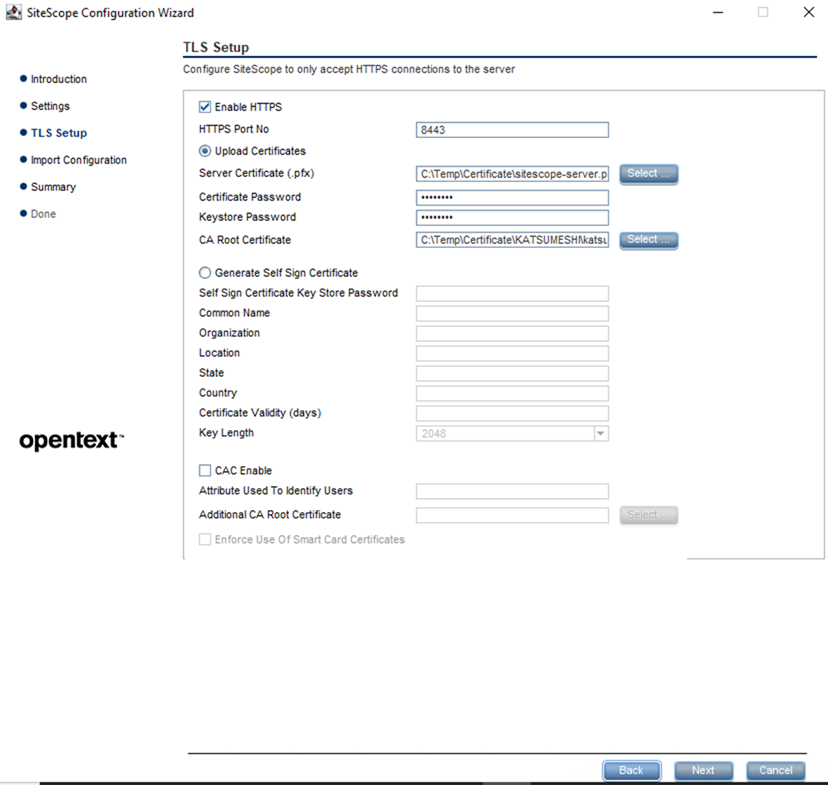Minimize the SiteScope Configuration Wizard window
The height and width of the screenshot is (785, 828).
718,12
